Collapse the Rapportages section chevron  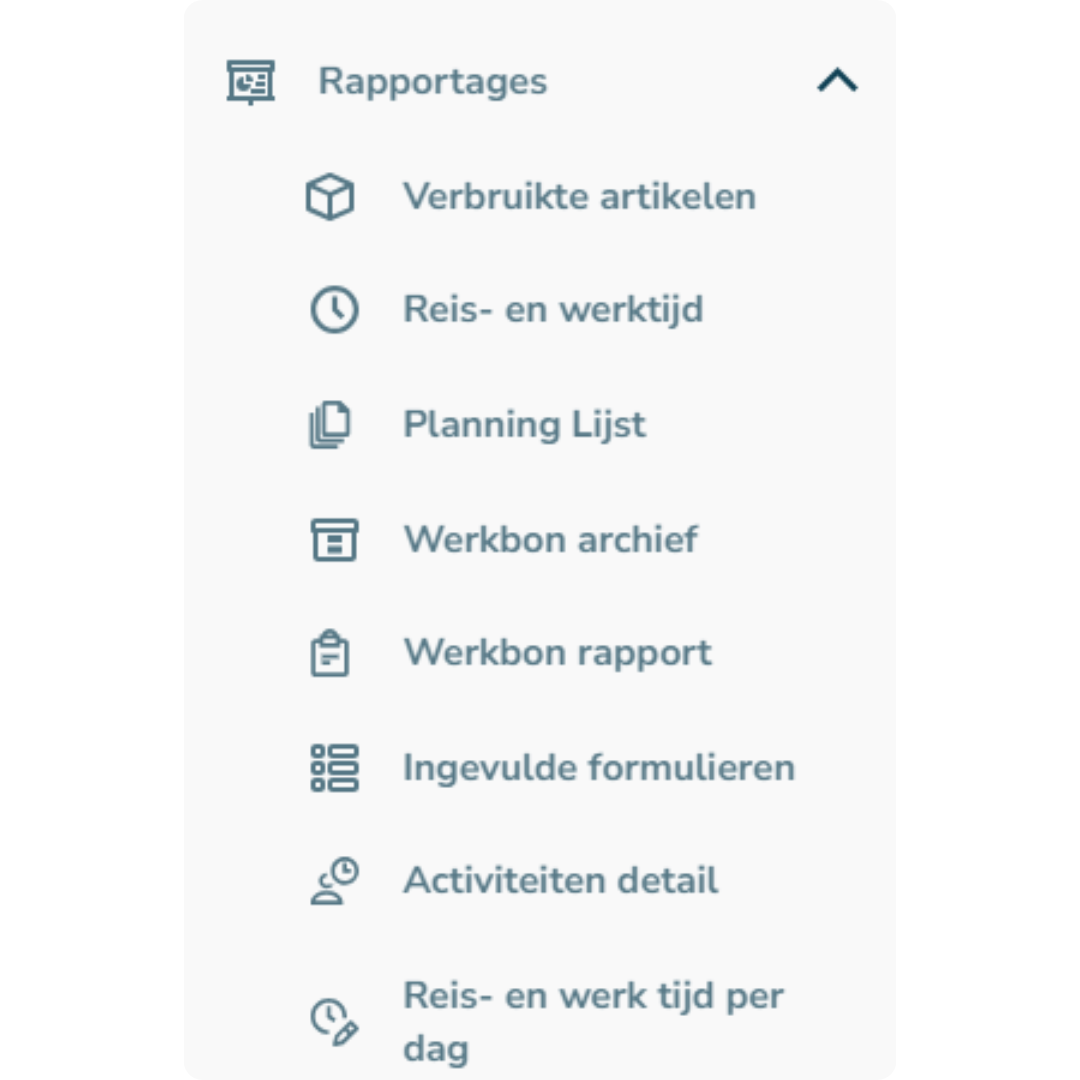(837, 81)
